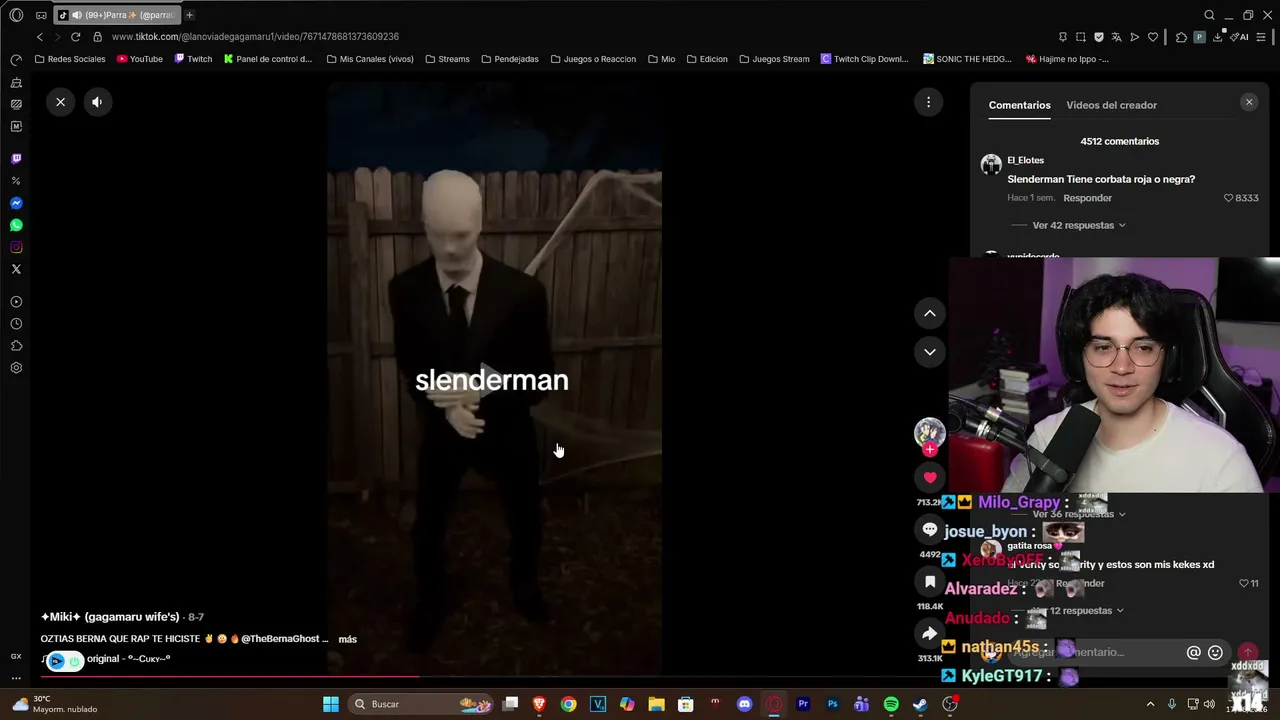Mute the TikTok video sound

pos(97,102)
